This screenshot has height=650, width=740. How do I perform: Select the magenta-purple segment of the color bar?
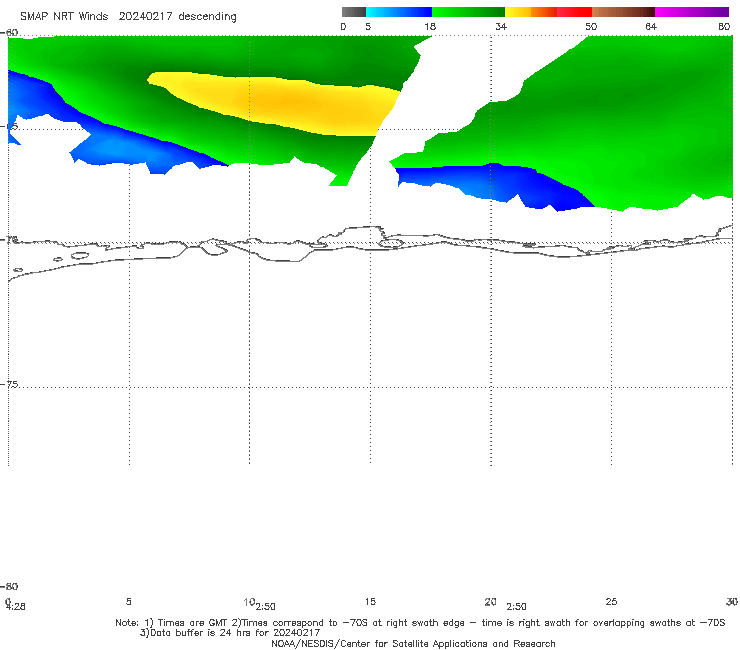pyautogui.click(x=692, y=12)
